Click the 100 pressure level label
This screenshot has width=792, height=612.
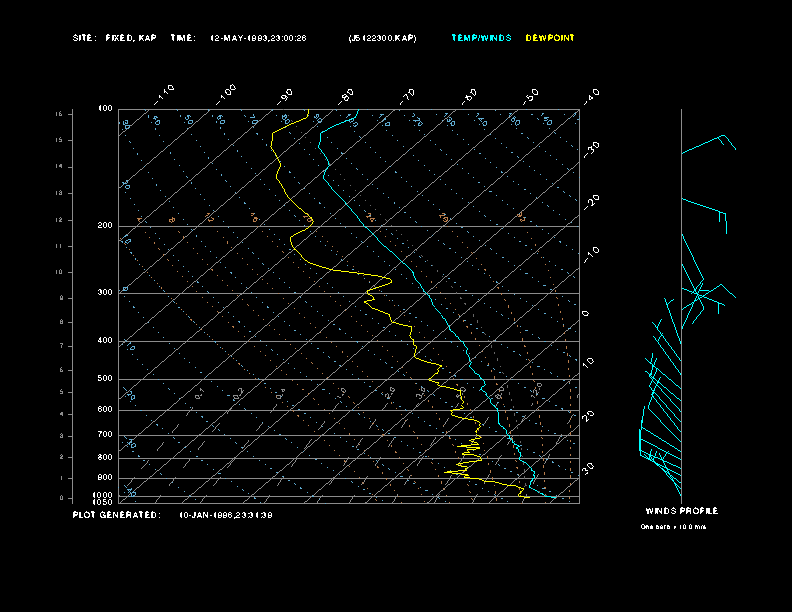point(105,109)
